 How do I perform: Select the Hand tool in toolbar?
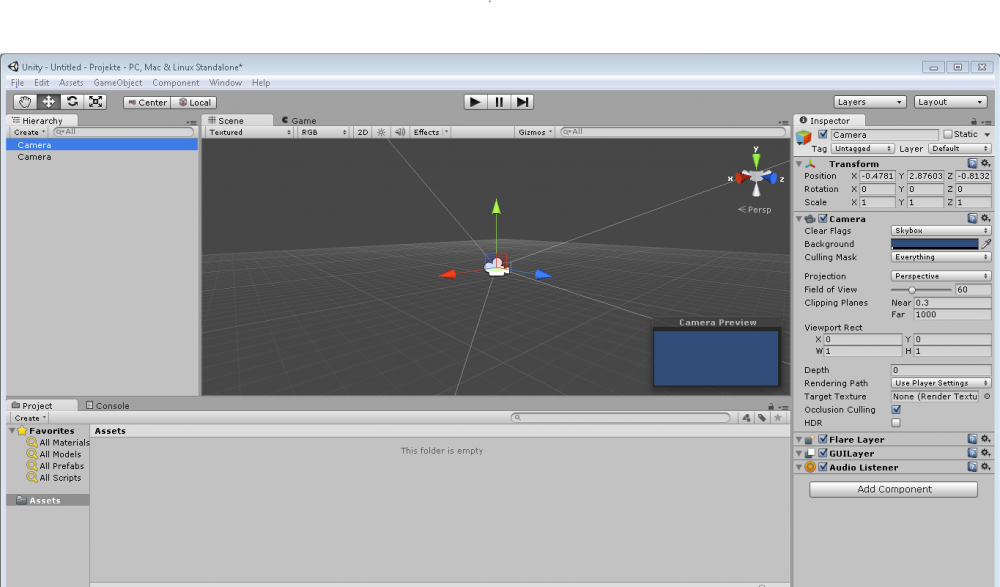tap(25, 102)
